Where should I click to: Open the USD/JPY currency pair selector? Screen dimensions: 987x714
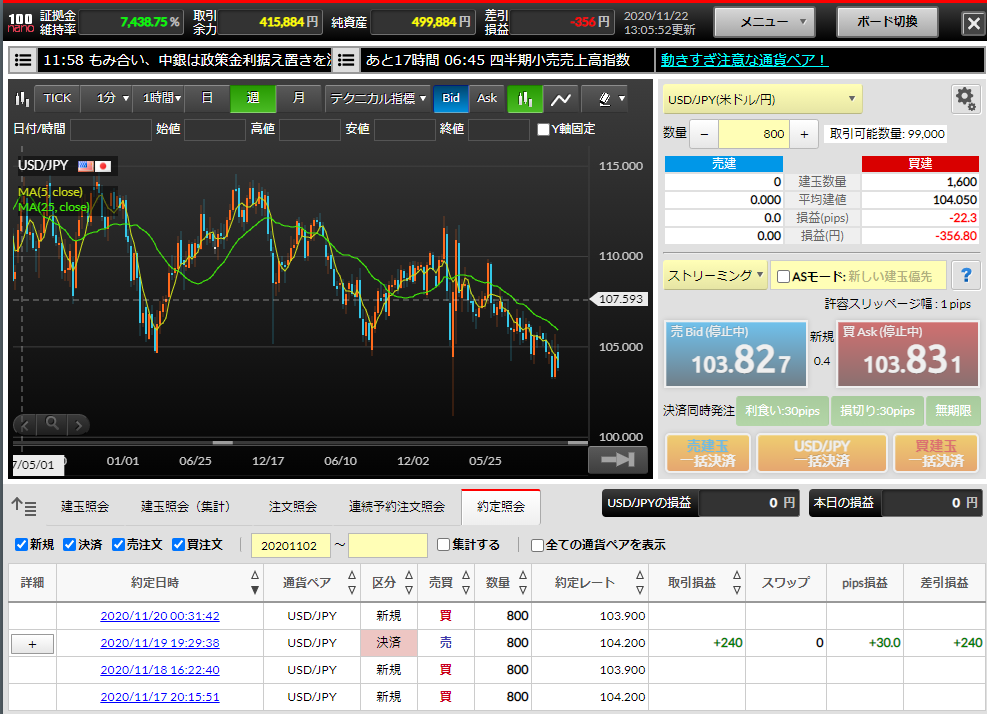coord(762,99)
